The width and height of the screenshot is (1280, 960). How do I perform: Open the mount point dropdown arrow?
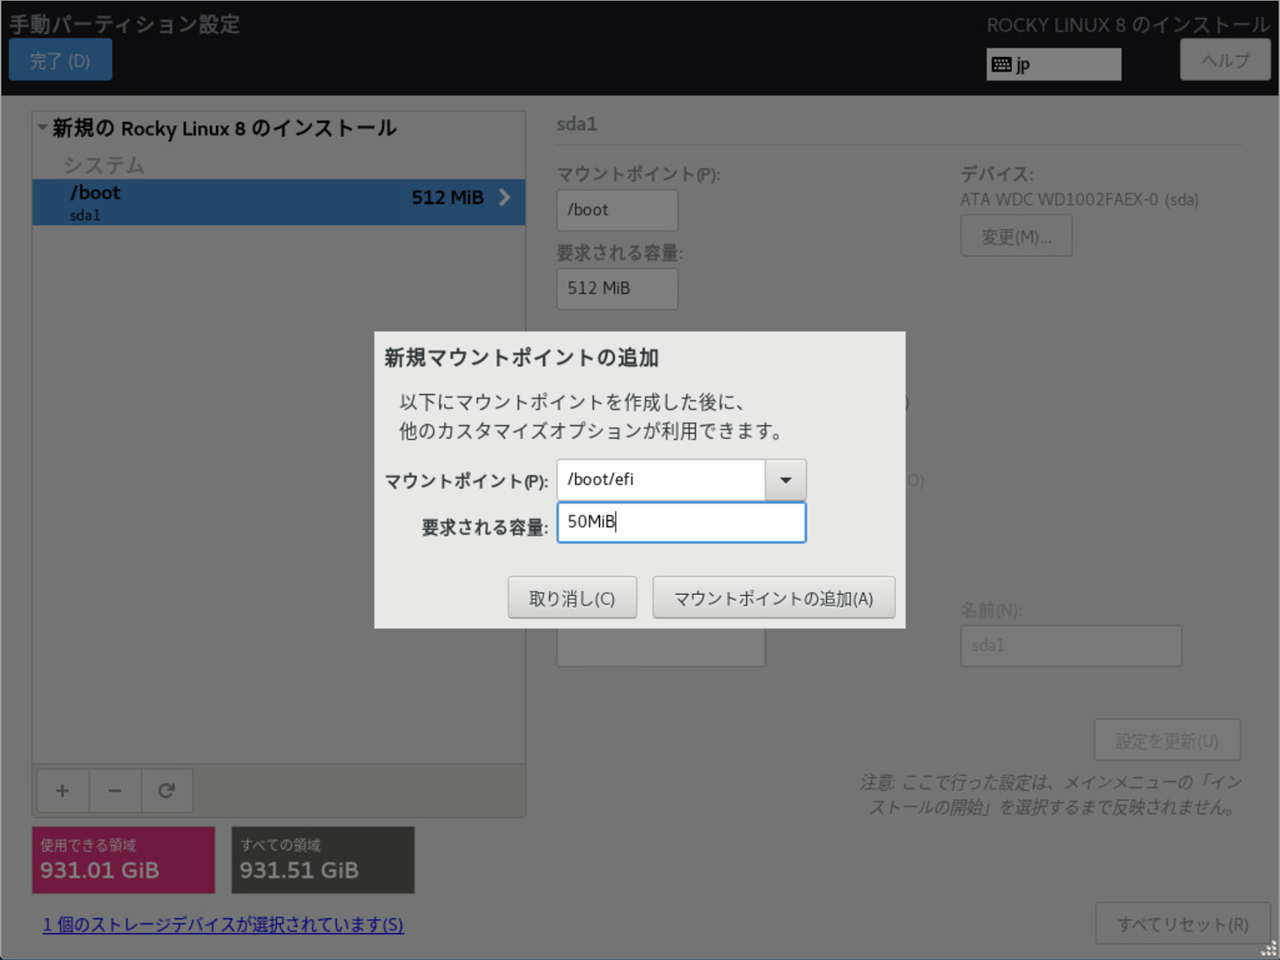pyautogui.click(x=785, y=480)
